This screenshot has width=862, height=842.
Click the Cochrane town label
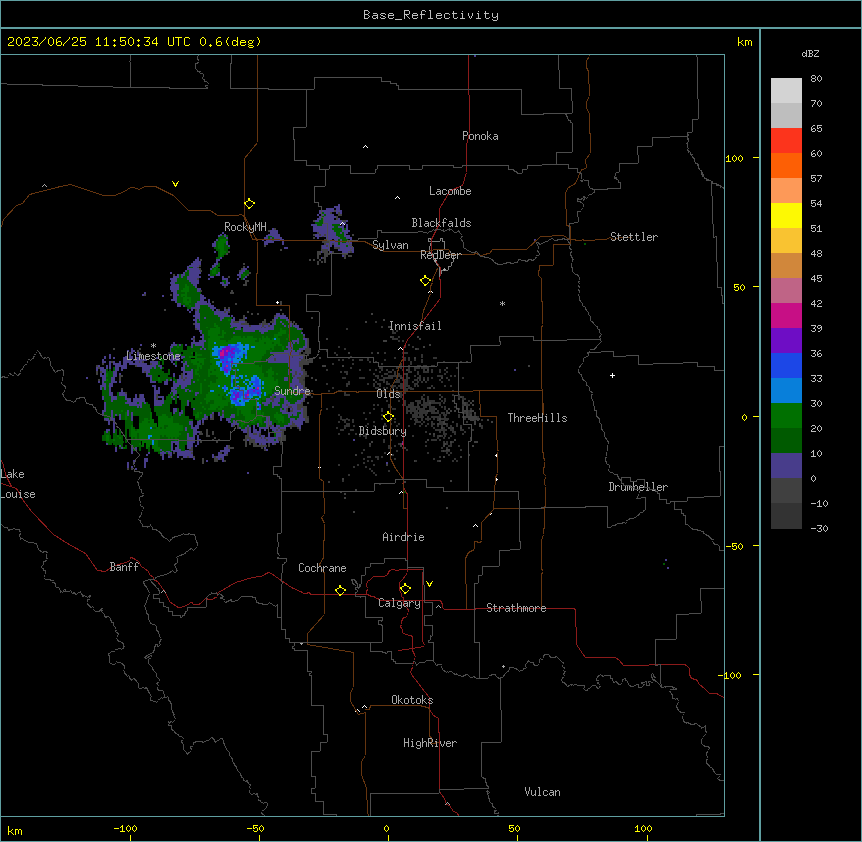tap(322, 568)
